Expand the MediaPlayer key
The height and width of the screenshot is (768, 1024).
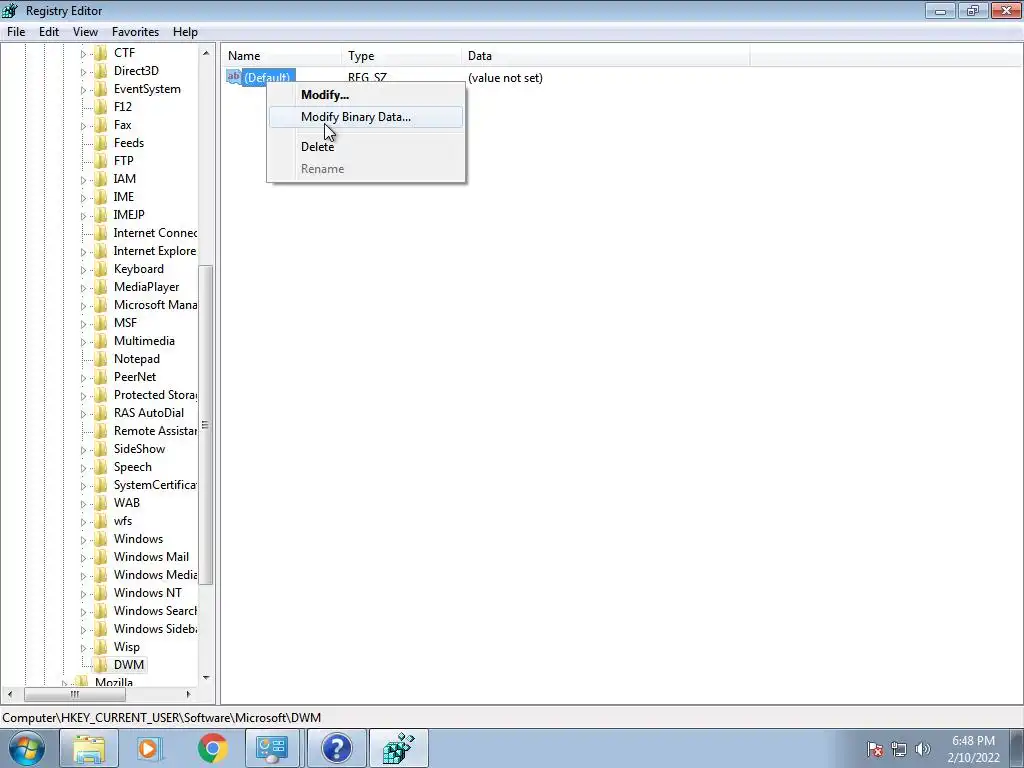(83, 287)
